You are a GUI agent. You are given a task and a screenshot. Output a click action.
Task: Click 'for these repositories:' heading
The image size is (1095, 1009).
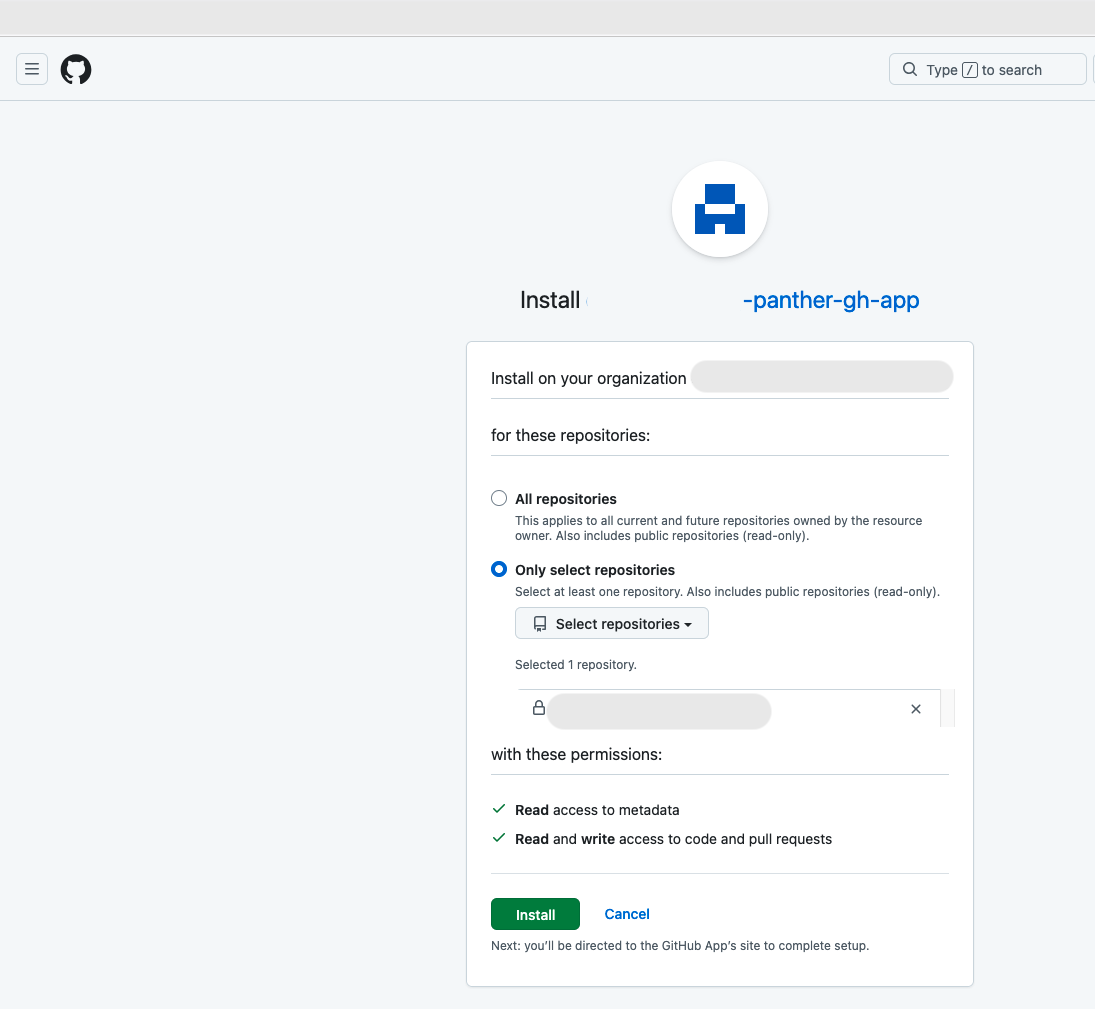570,436
